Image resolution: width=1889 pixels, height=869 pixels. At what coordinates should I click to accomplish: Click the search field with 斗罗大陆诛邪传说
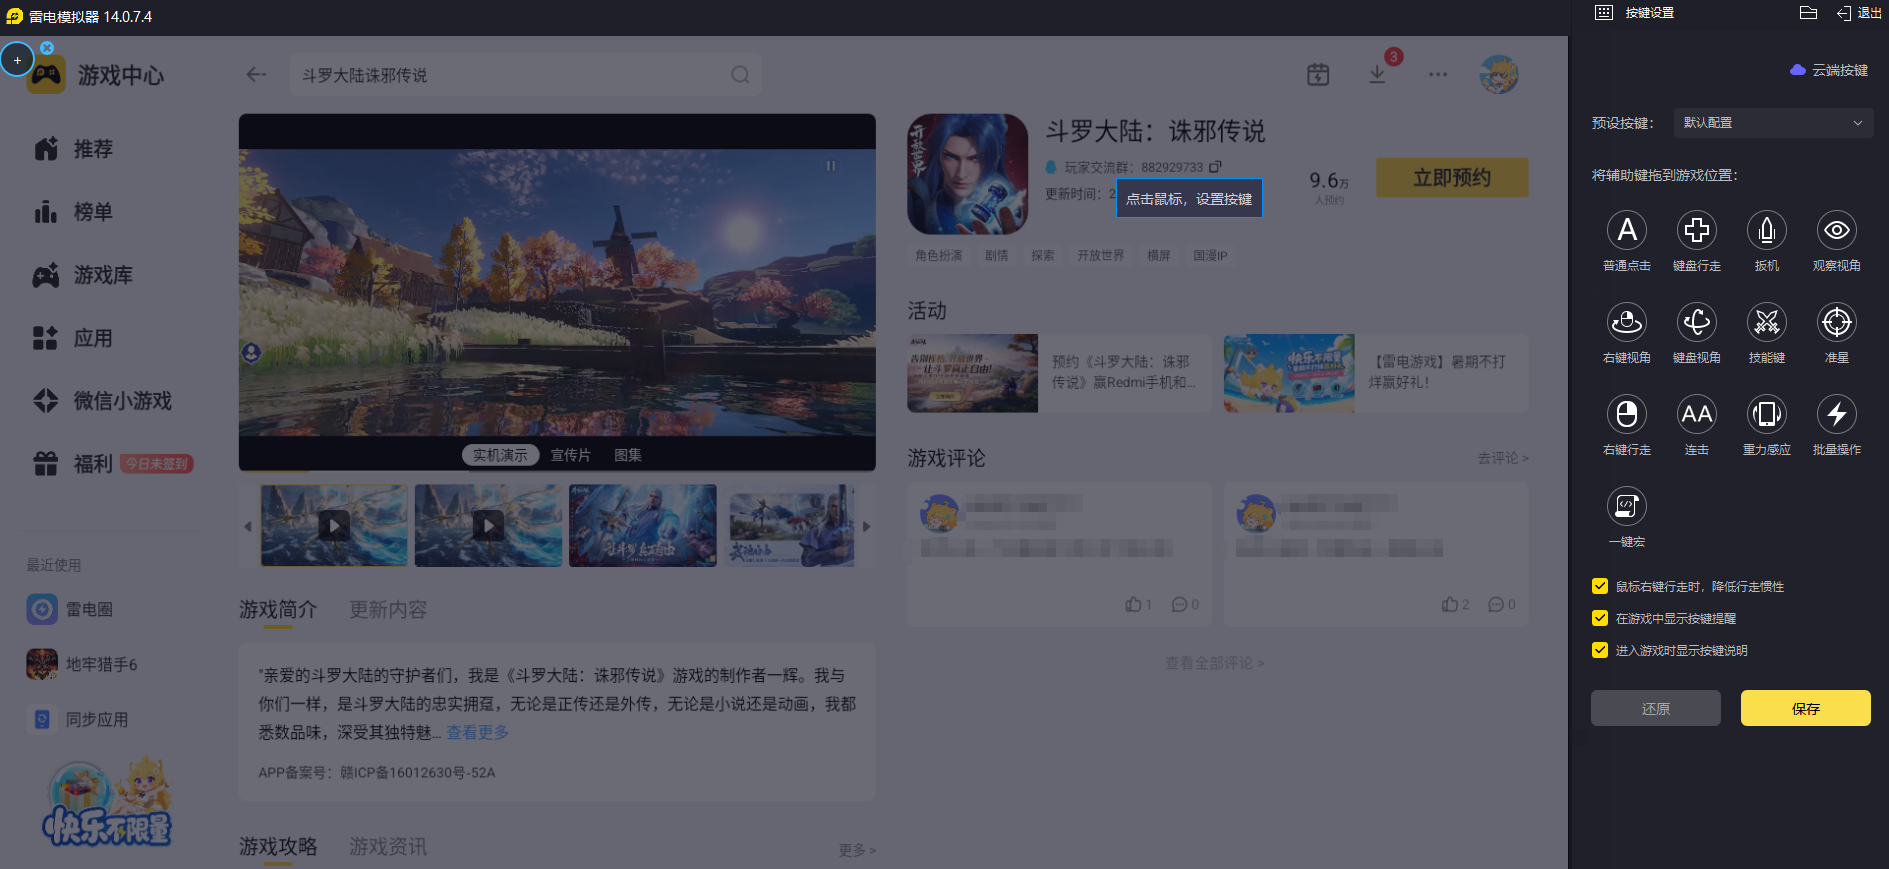(x=526, y=75)
